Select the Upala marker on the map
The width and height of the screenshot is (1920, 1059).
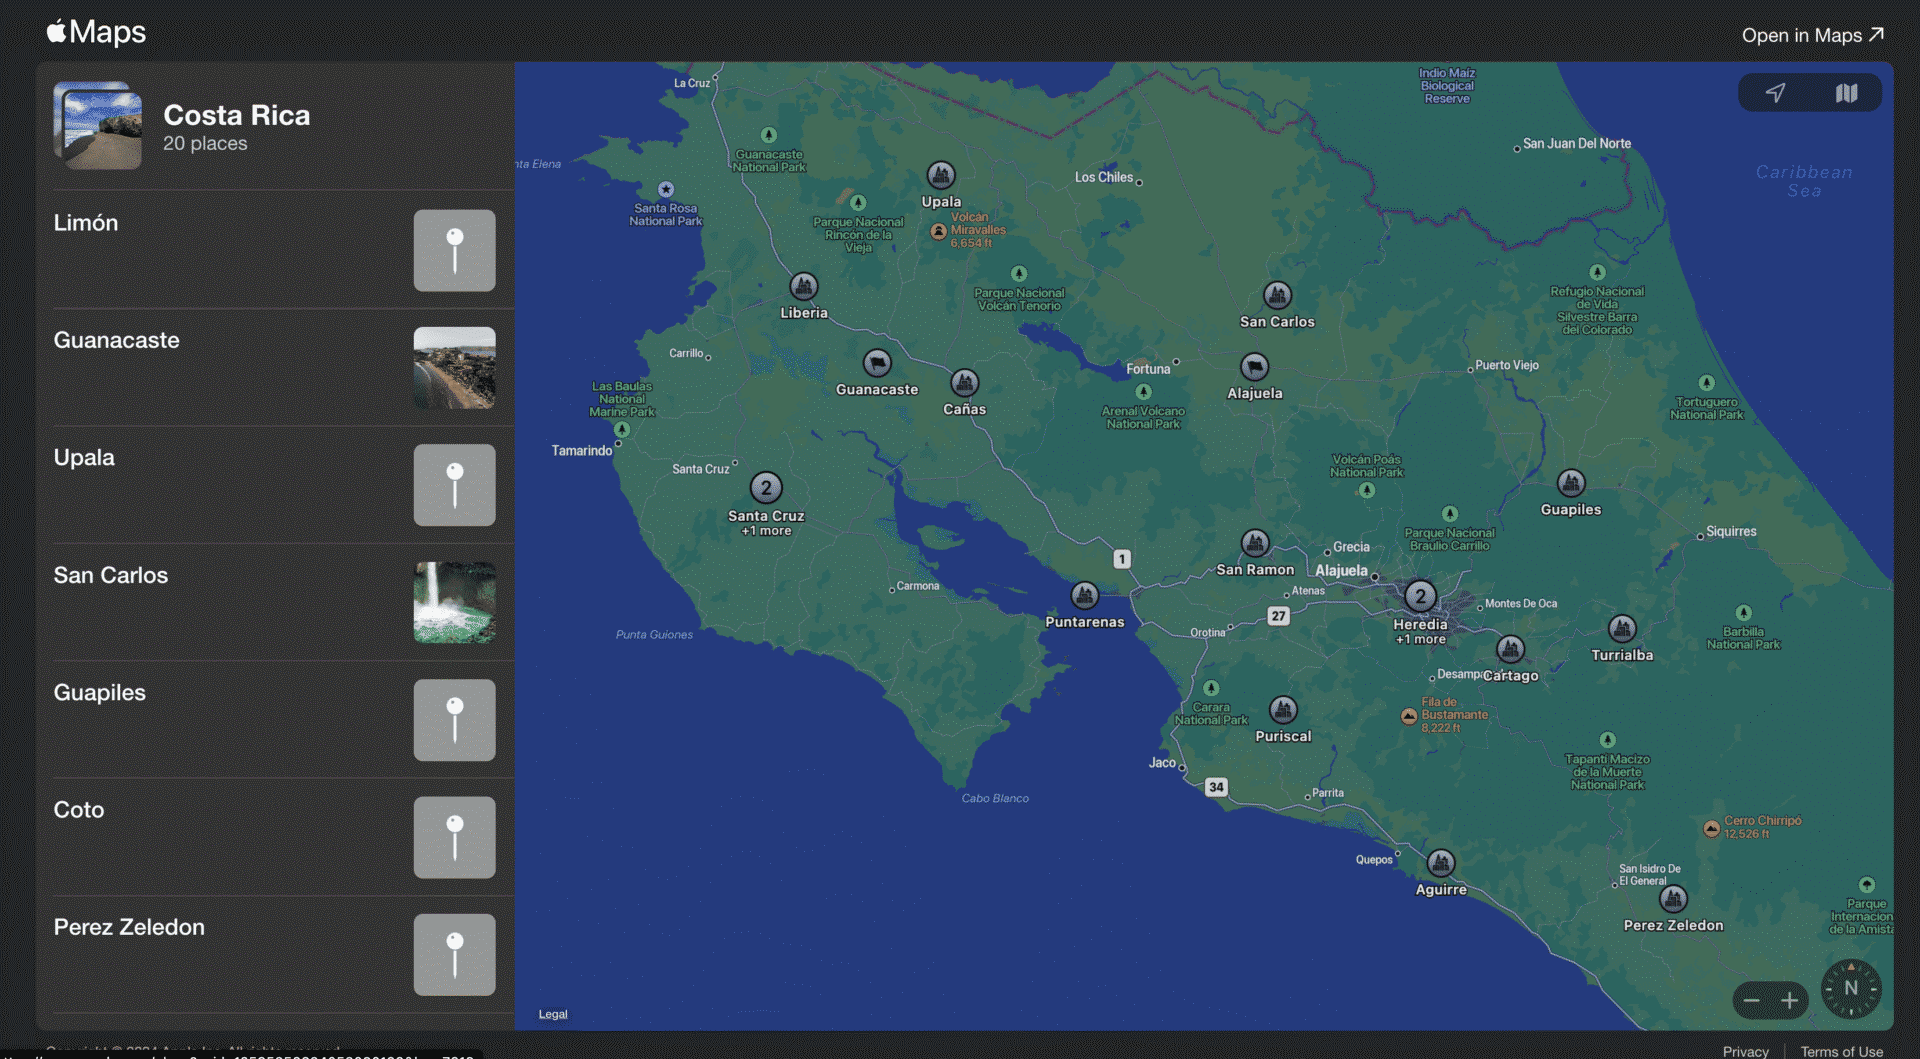click(x=940, y=177)
